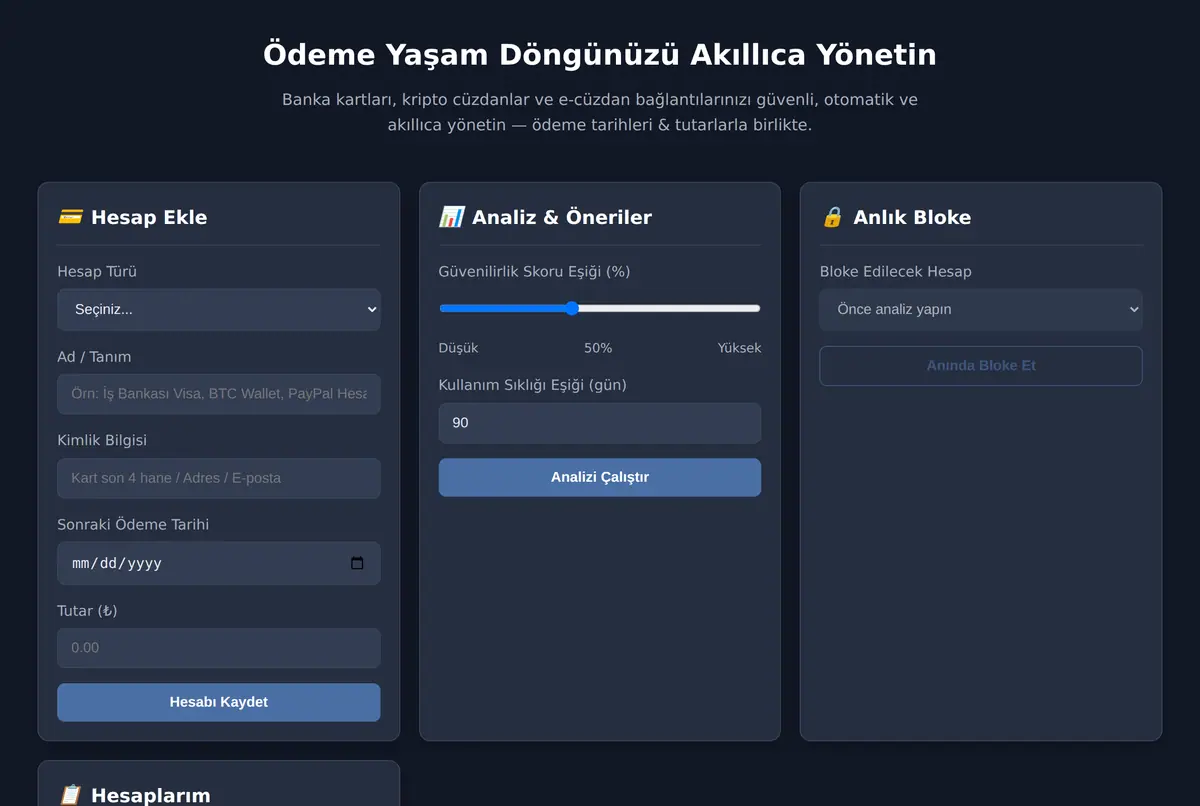Focus the Kimlik Bilgisi input field
Image resolution: width=1200 pixels, height=806 pixels.
[218, 478]
